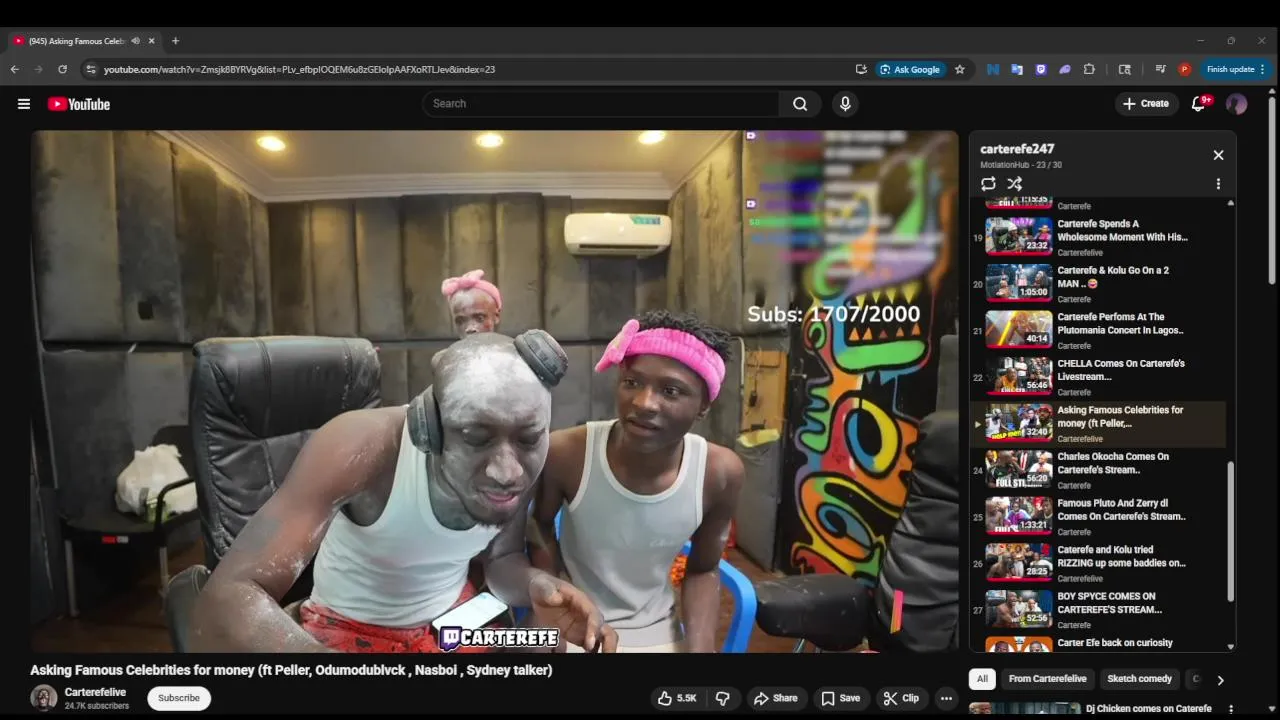Play 'Charles Okocha Comes On Carterefe's Stream' video
The image size is (1280, 720).
coord(1100,470)
